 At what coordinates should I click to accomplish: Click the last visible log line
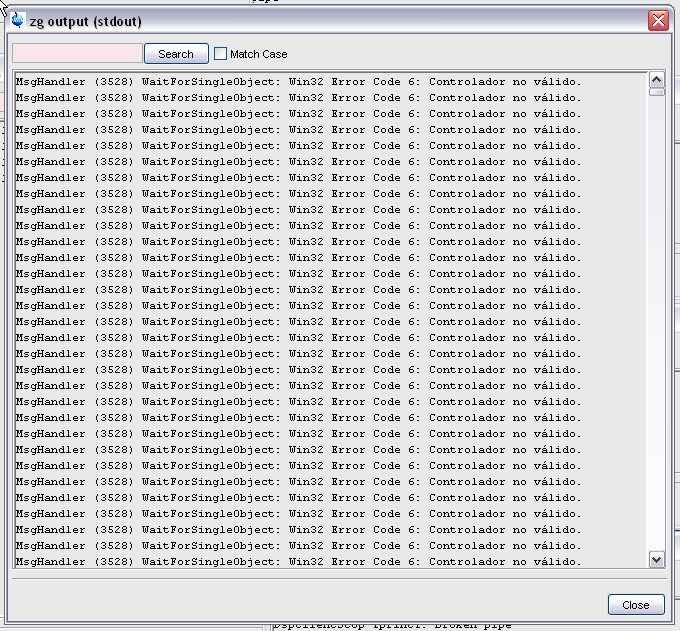[x=298, y=562]
